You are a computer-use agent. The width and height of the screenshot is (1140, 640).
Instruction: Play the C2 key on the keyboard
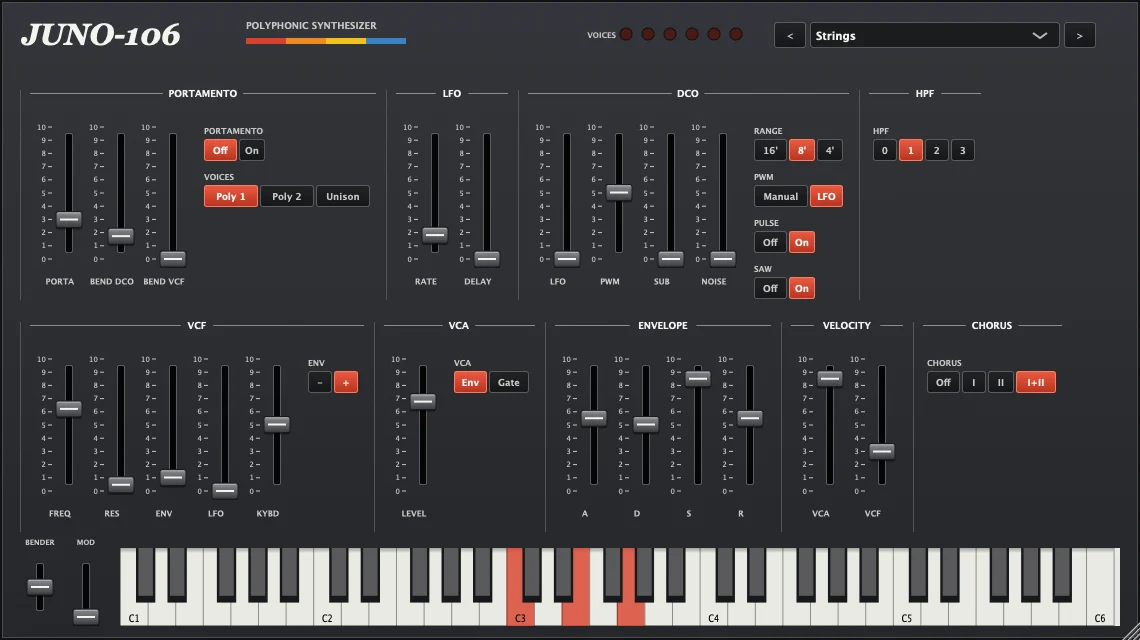tap(327, 611)
